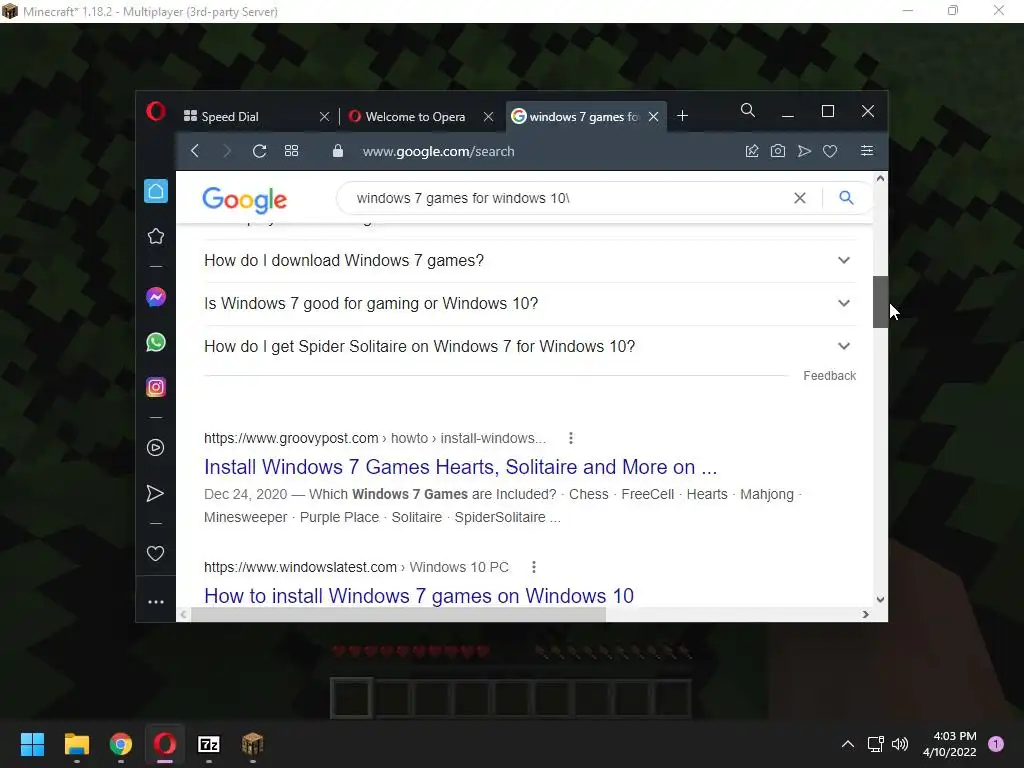The image size is (1024, 768).
Task: Open groovypost result options dots
Action: (571, 438)
